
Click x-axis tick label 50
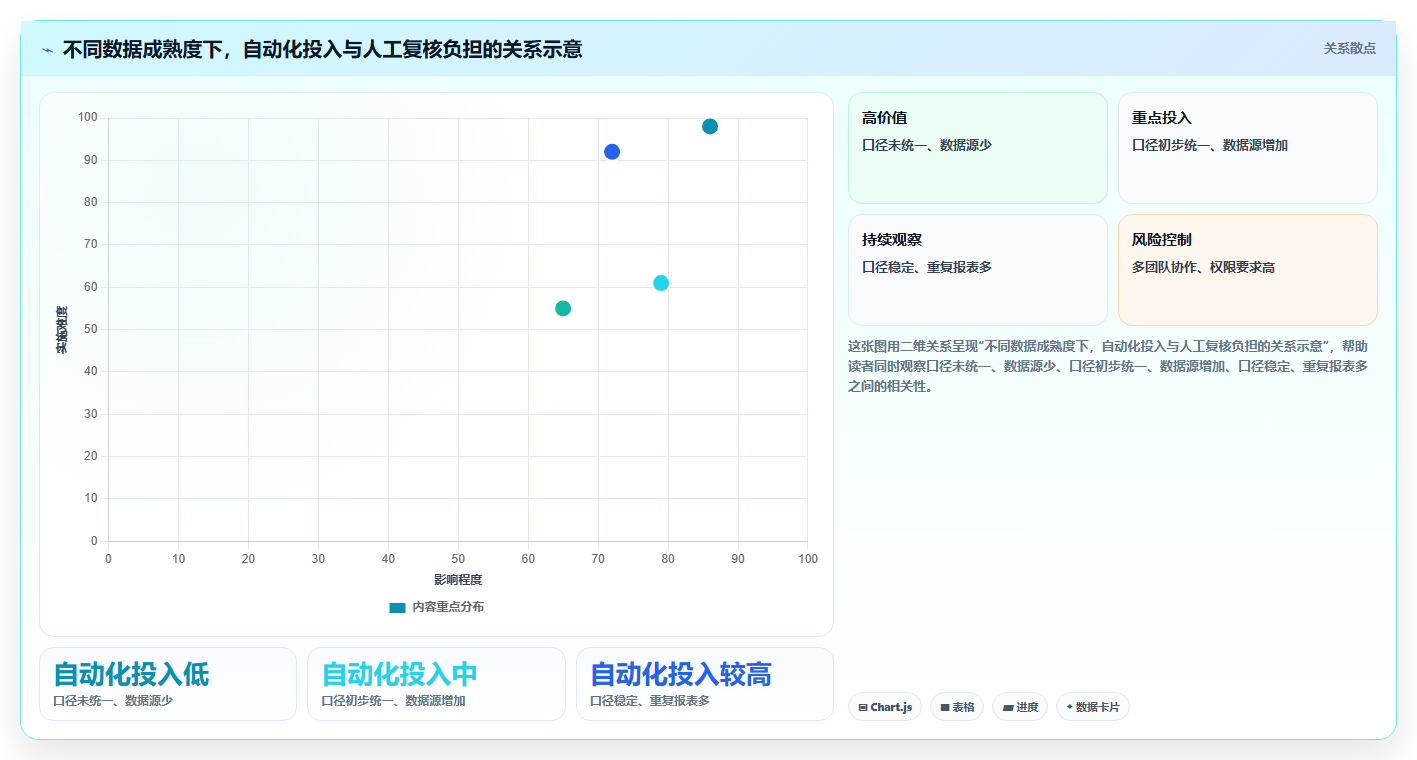458,559
